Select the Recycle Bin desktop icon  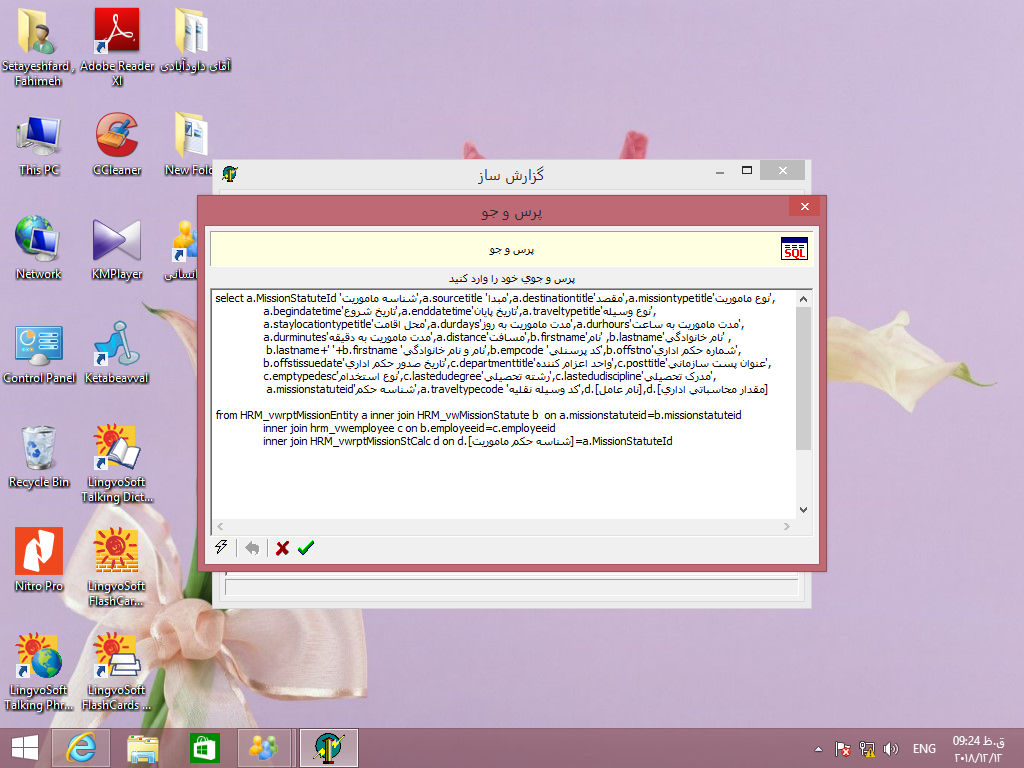coord(39,457)
